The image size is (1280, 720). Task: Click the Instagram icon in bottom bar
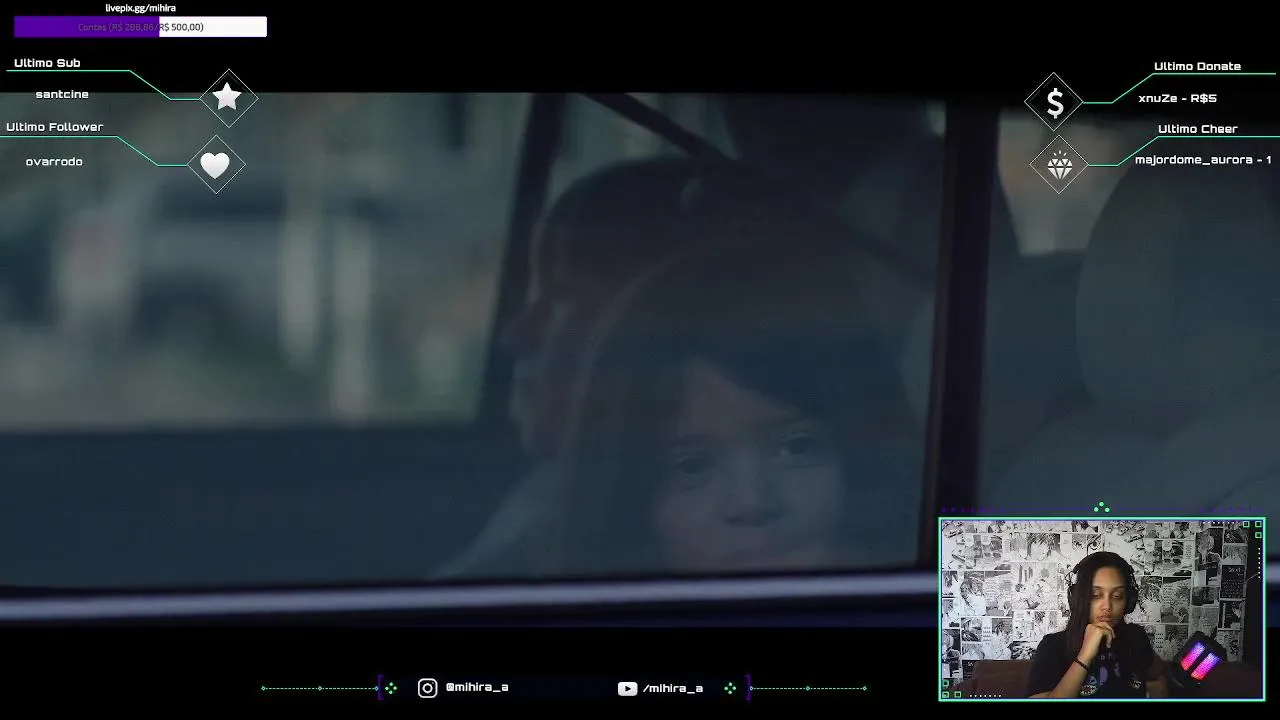point(427,688)
